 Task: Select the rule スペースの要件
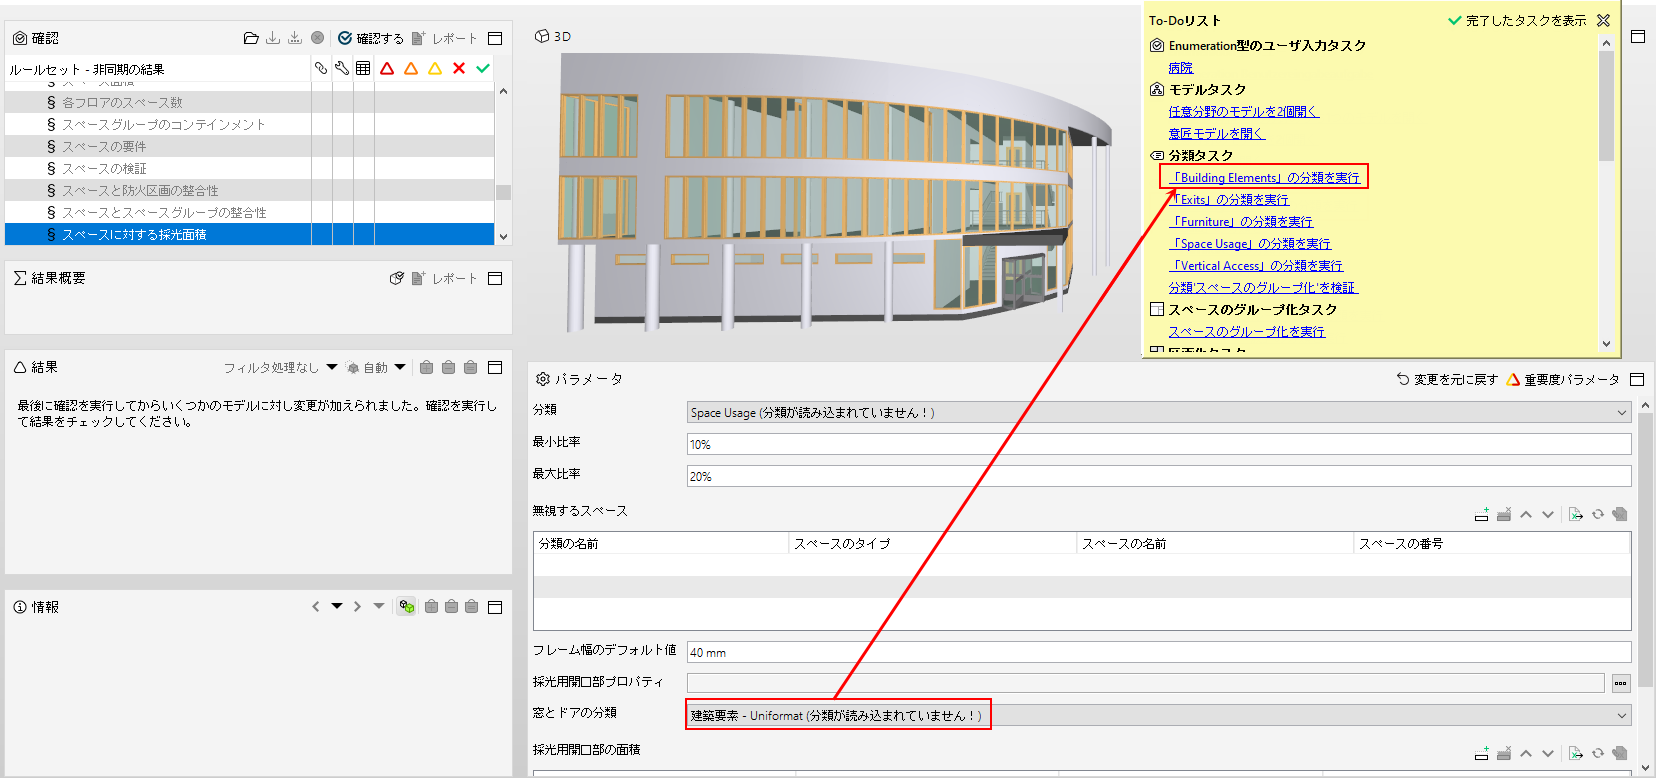249,146
